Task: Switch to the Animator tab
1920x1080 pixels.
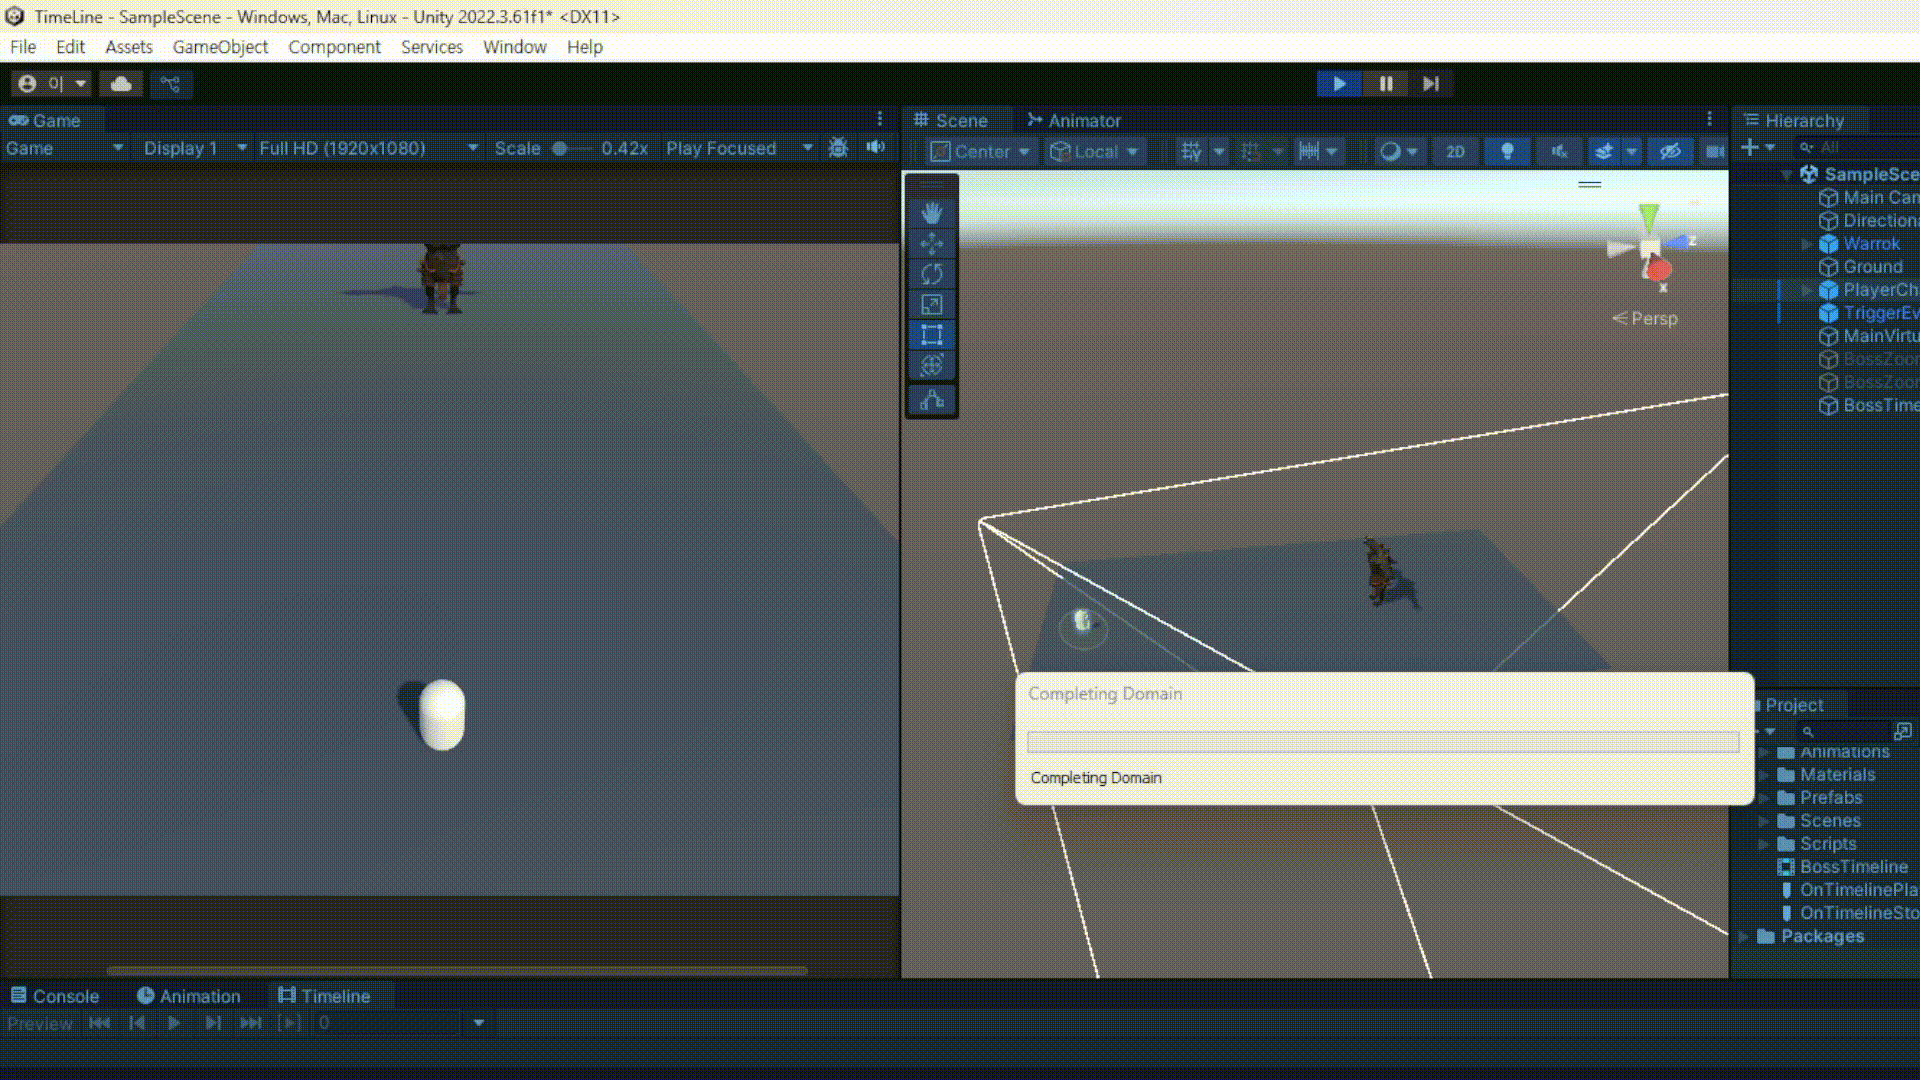Action: [1074, 120]
